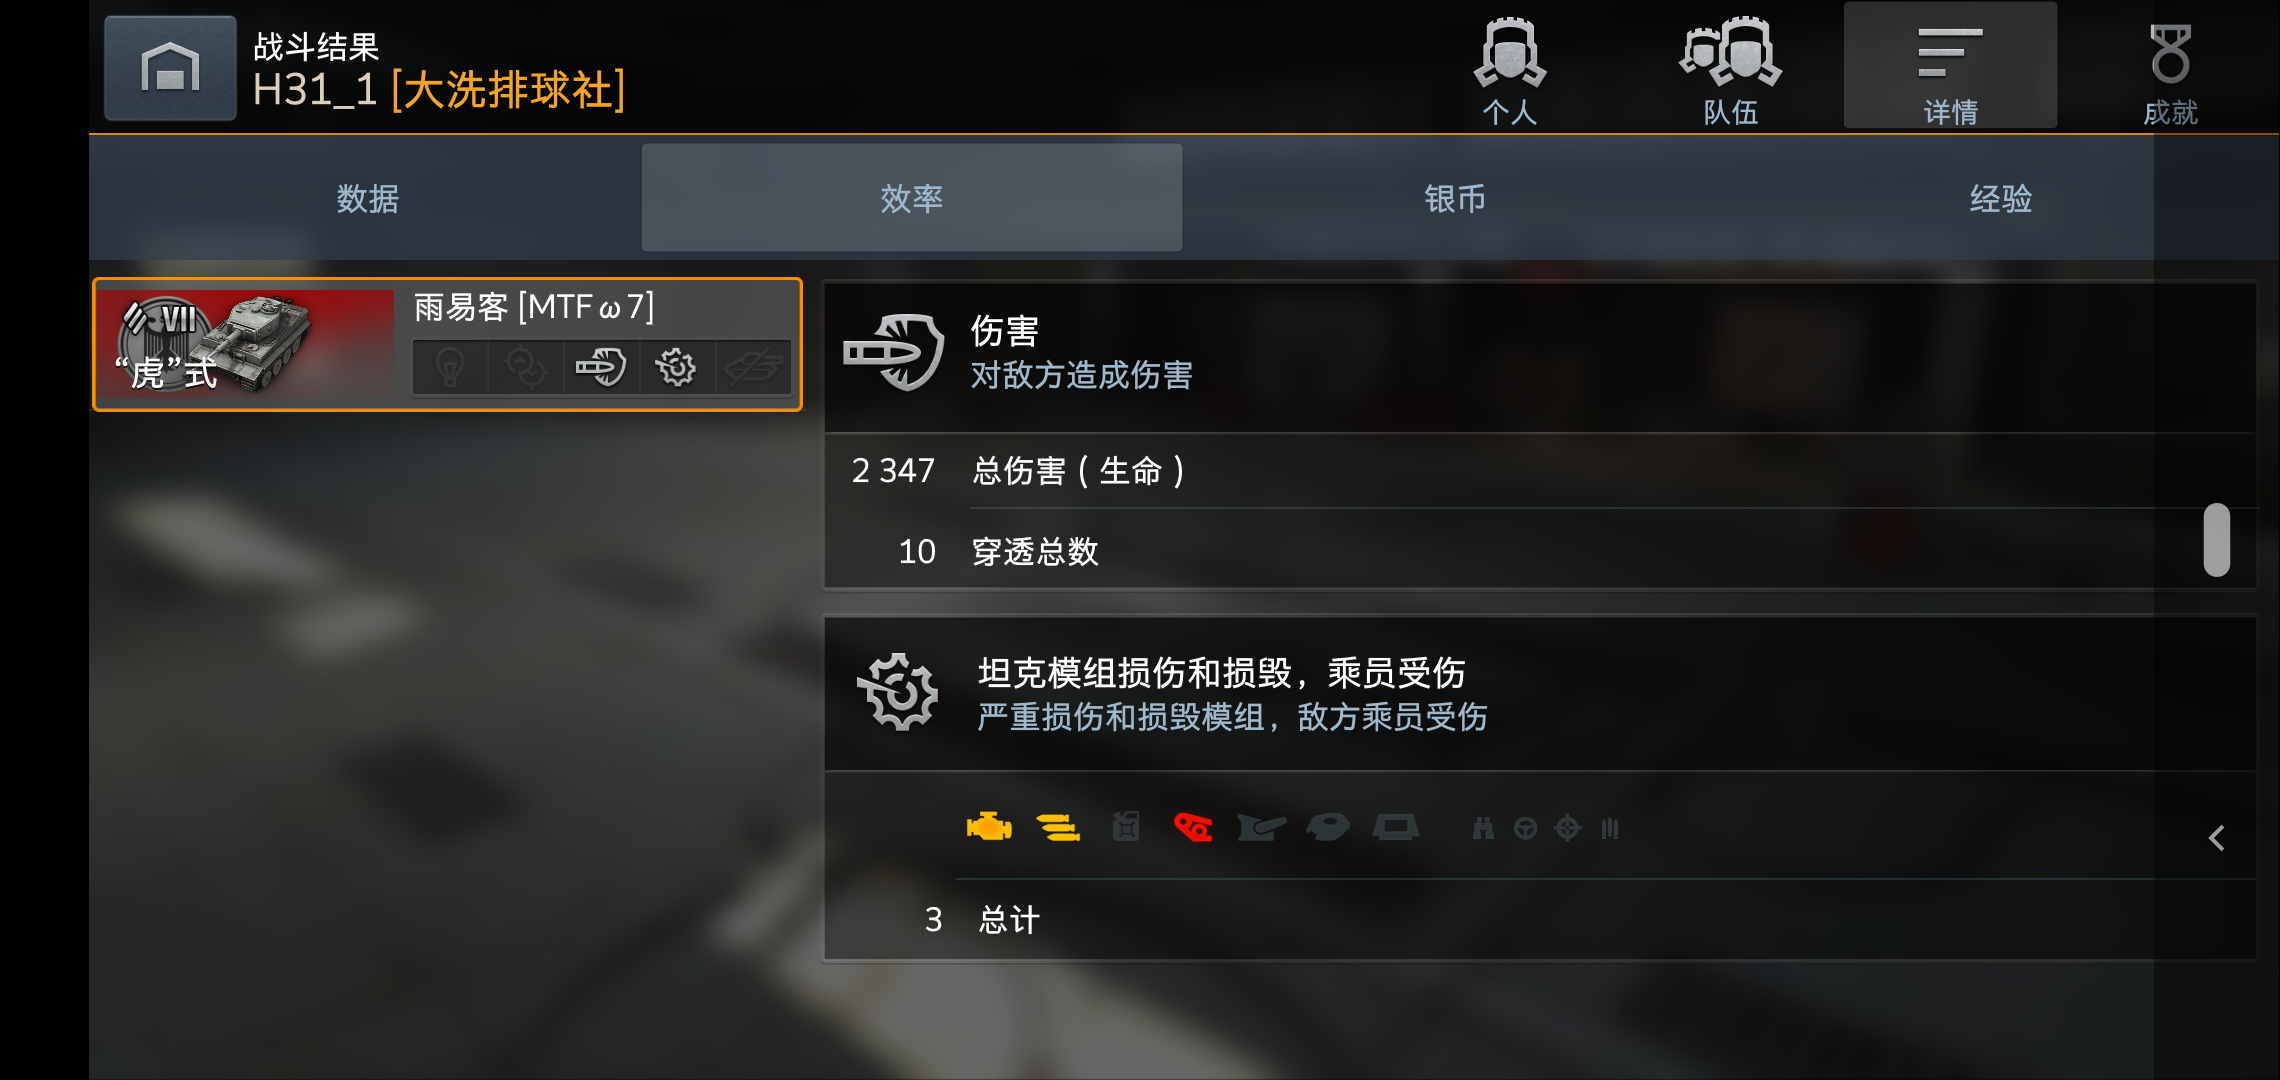Select the 虎式 tank card for 雨易客
The image size is (2280, 1080).
coord(447,344)
